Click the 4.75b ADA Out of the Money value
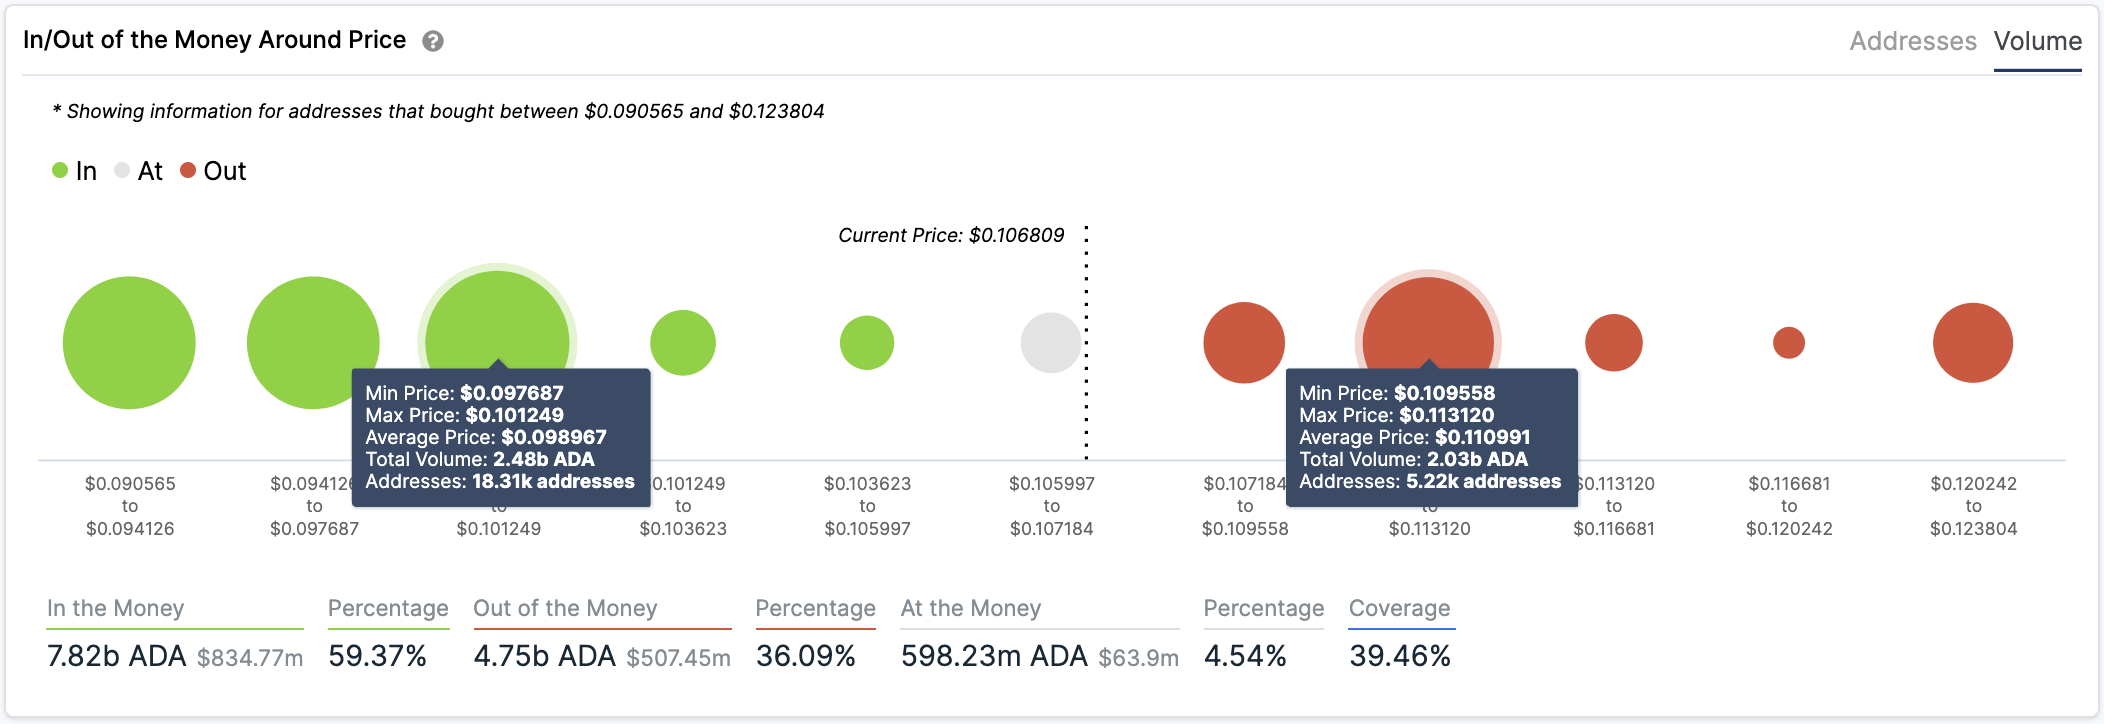2104x724 pixels. point(545,656)
